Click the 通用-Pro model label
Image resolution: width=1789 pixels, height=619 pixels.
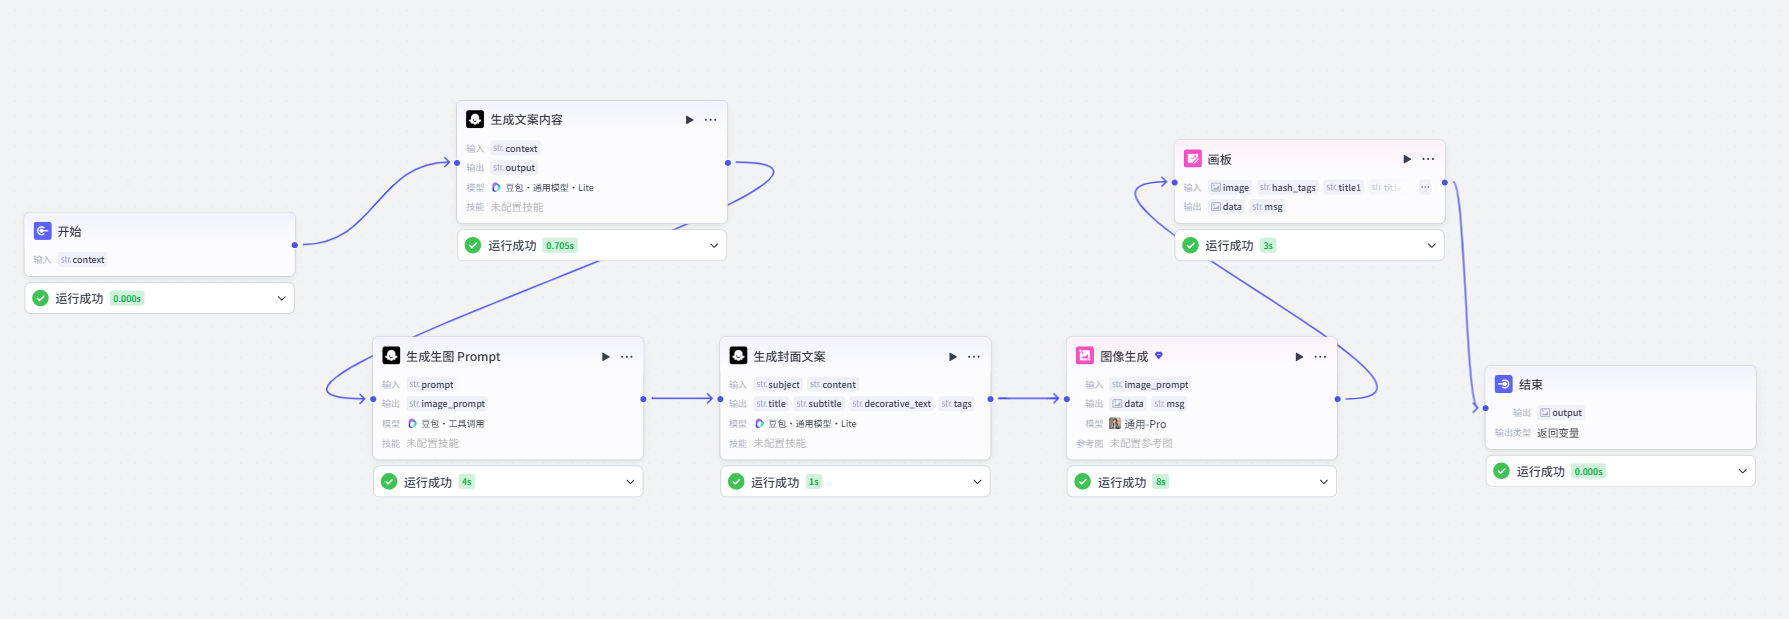point(1145,424)
